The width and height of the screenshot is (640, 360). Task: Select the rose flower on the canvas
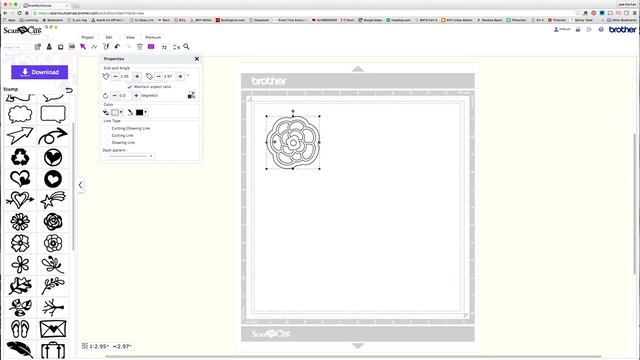pyautogui.click(x=293, y=142)
